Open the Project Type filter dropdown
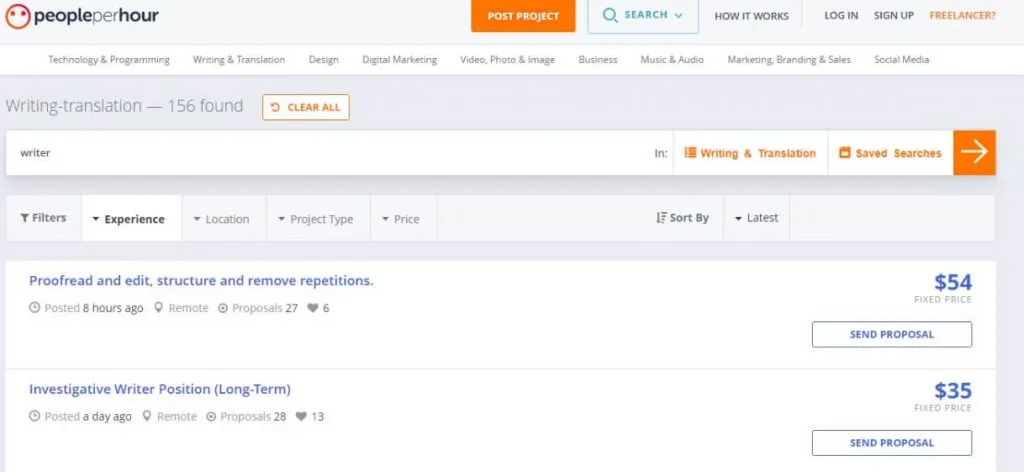This screenshot has height=472, width=1024. [318, 219]
